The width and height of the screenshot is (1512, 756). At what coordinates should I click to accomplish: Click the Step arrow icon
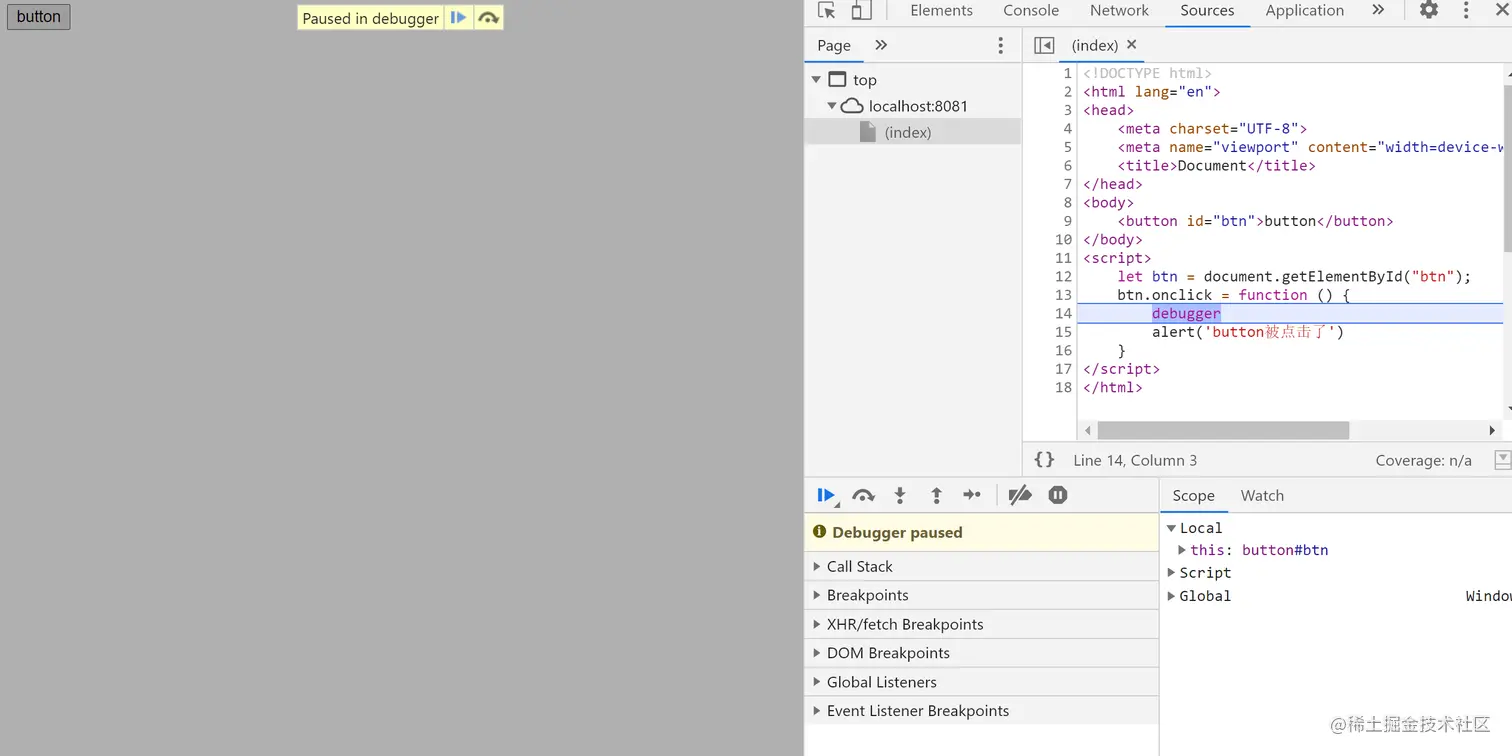pyautogui.click(x=972, y=495)
